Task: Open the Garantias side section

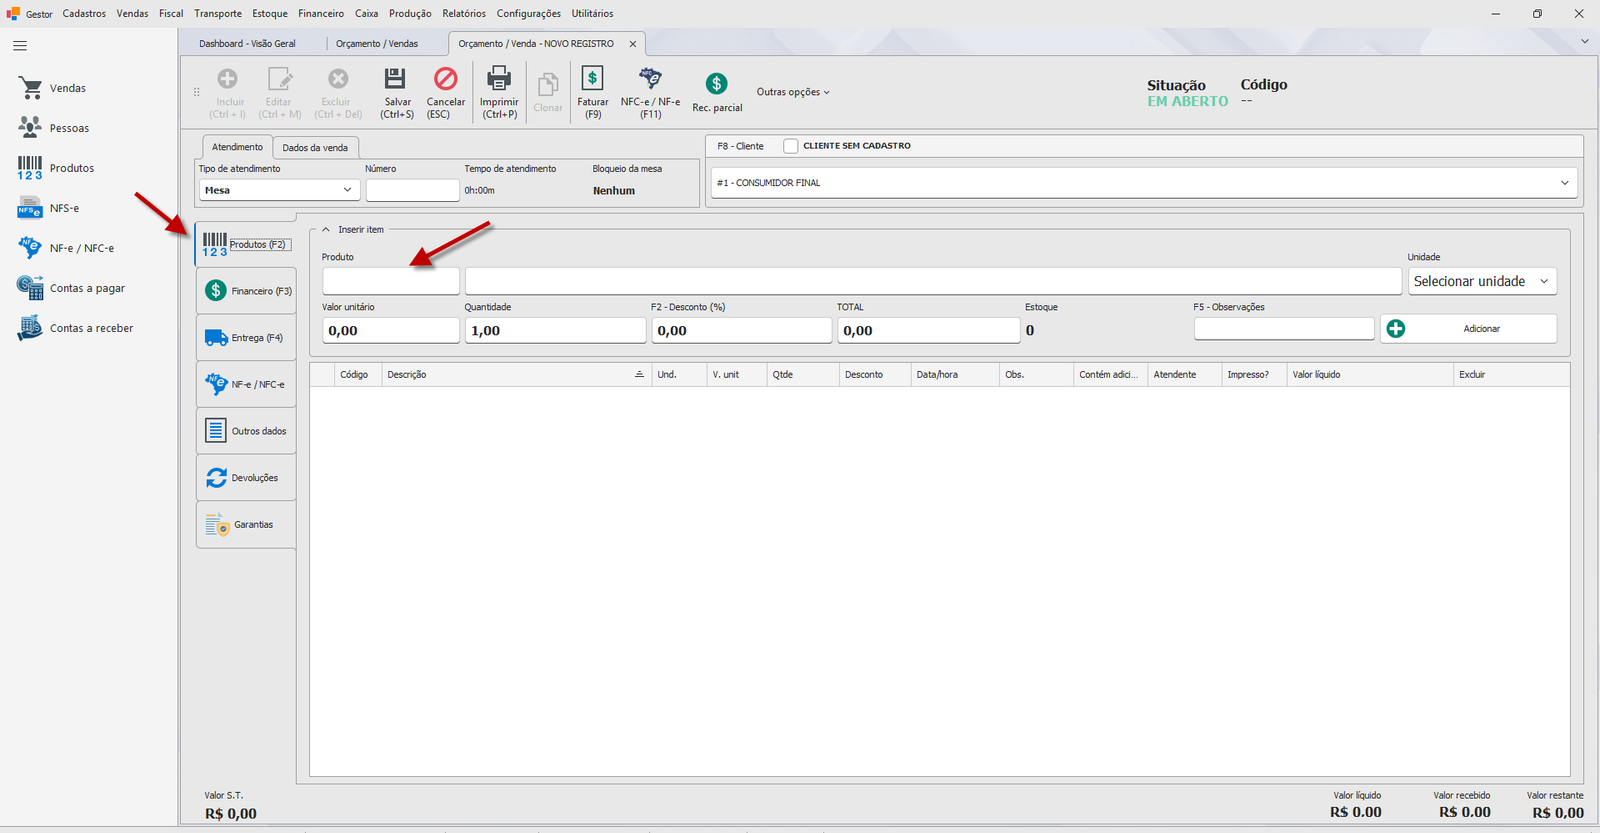Action: (246, 525)
